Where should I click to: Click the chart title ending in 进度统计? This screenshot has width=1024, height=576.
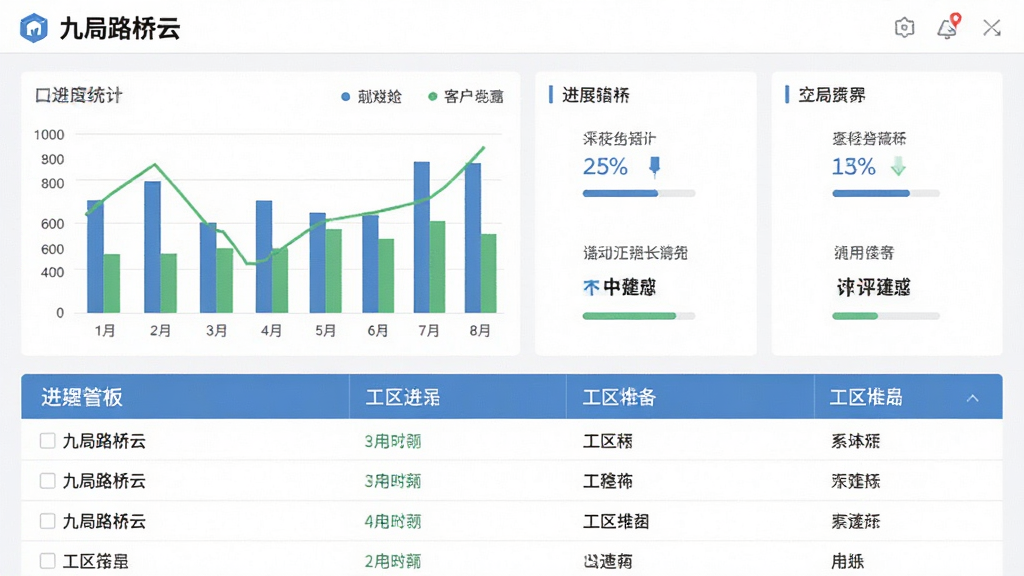78,95
